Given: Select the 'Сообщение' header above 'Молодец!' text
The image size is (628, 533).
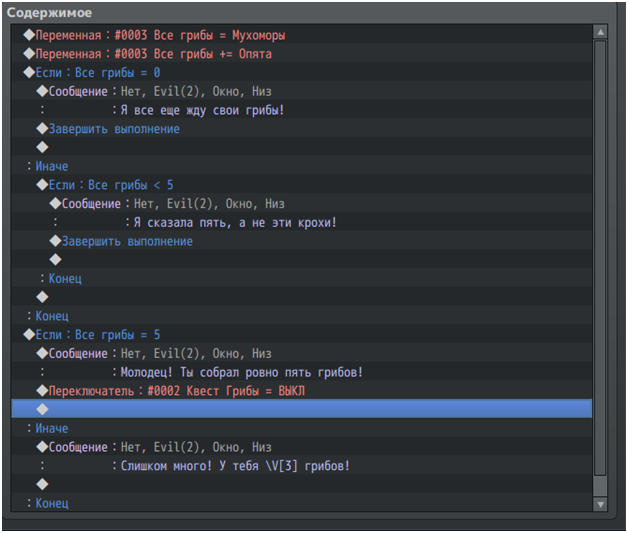Looking at the screenshot, I should click(78, 354).
